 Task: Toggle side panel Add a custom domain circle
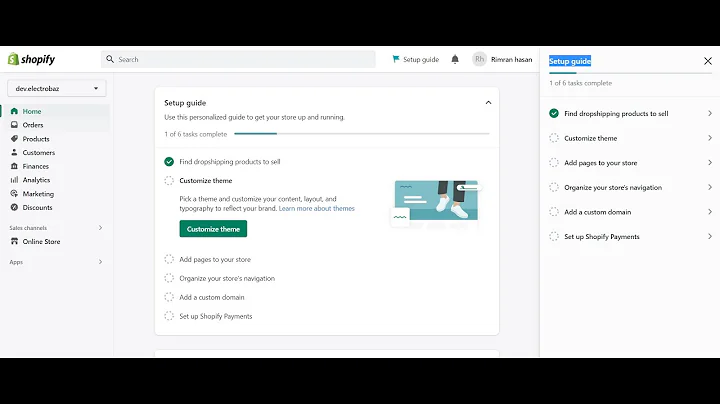(x=554, y=212)
